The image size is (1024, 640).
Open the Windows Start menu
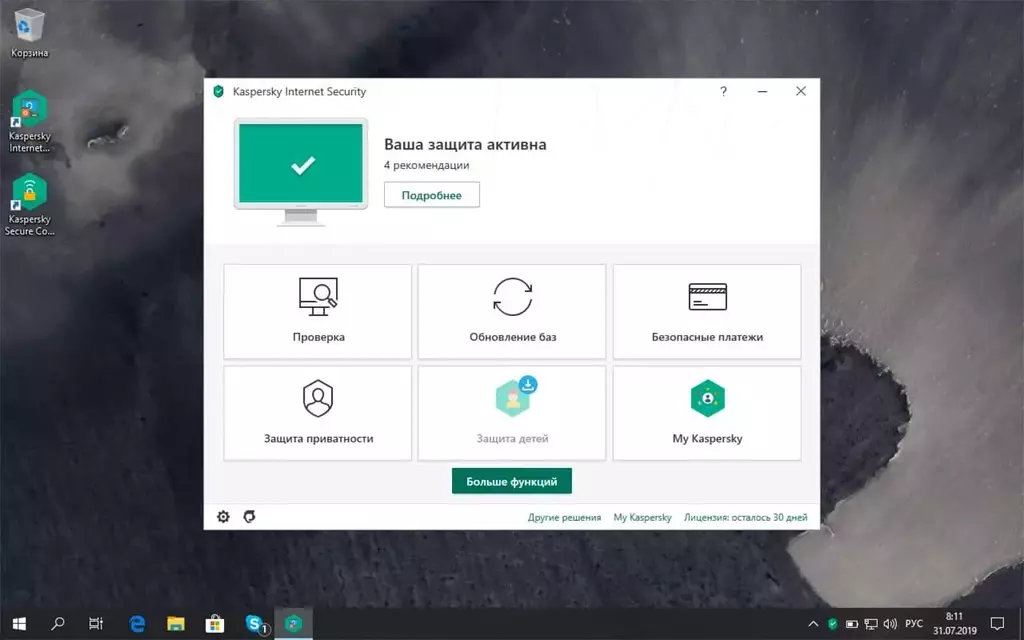point(19,624)
